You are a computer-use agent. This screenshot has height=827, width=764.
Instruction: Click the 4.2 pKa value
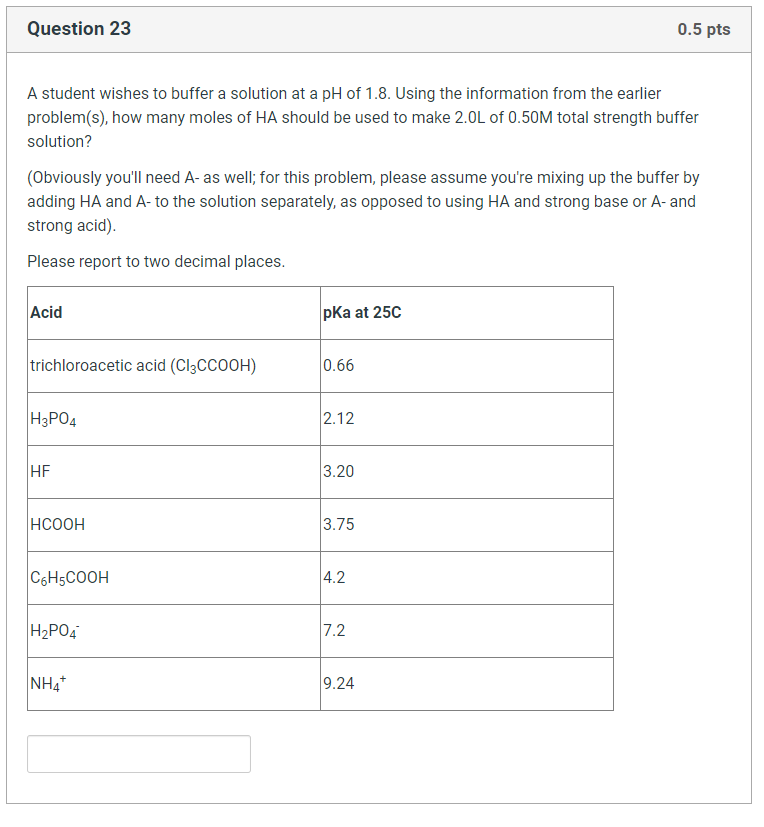pos(332,577)
